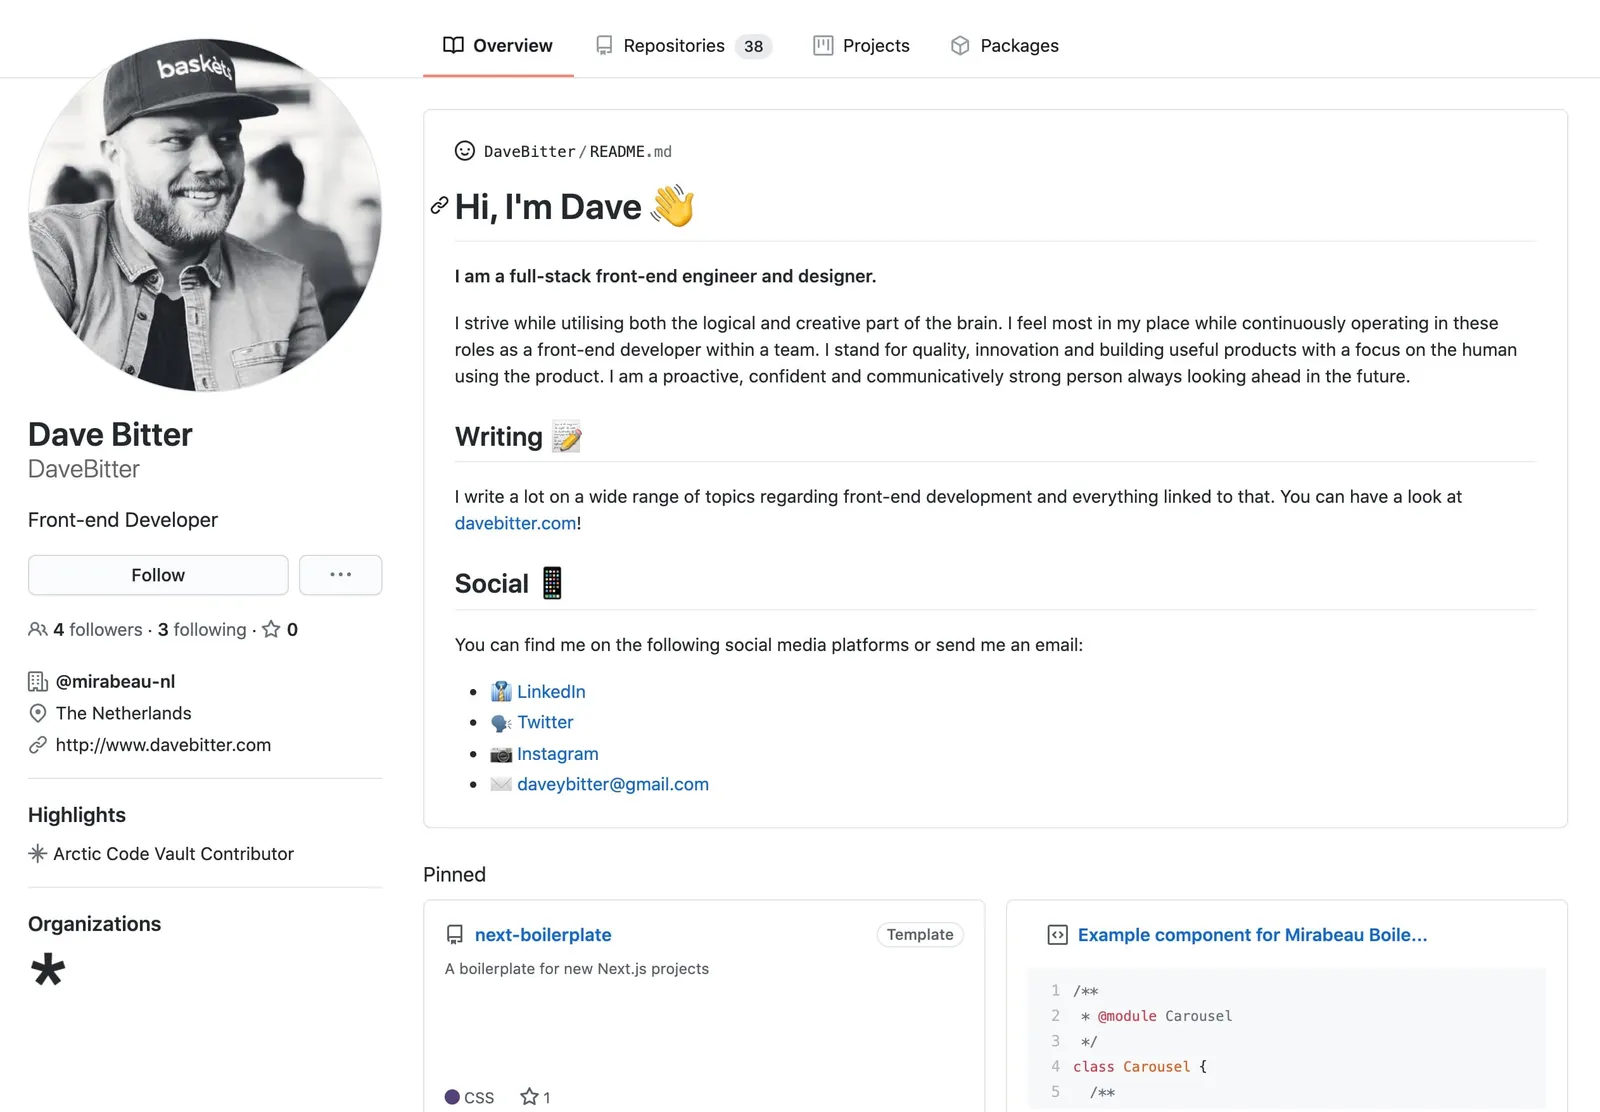
Task: Click Dave Bitter's profile photo
Action: click(205, 215)
